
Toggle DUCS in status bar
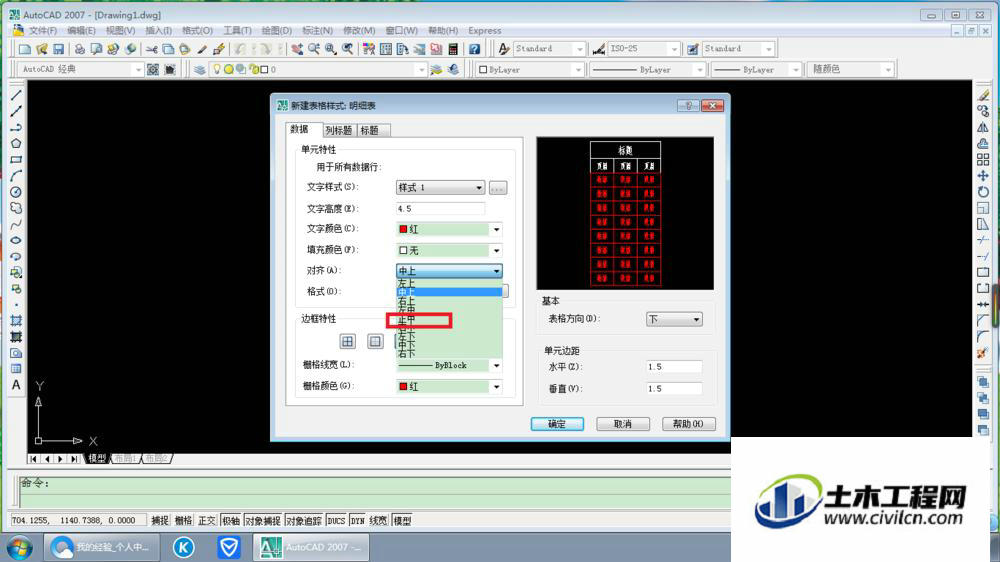pos(336,521)
